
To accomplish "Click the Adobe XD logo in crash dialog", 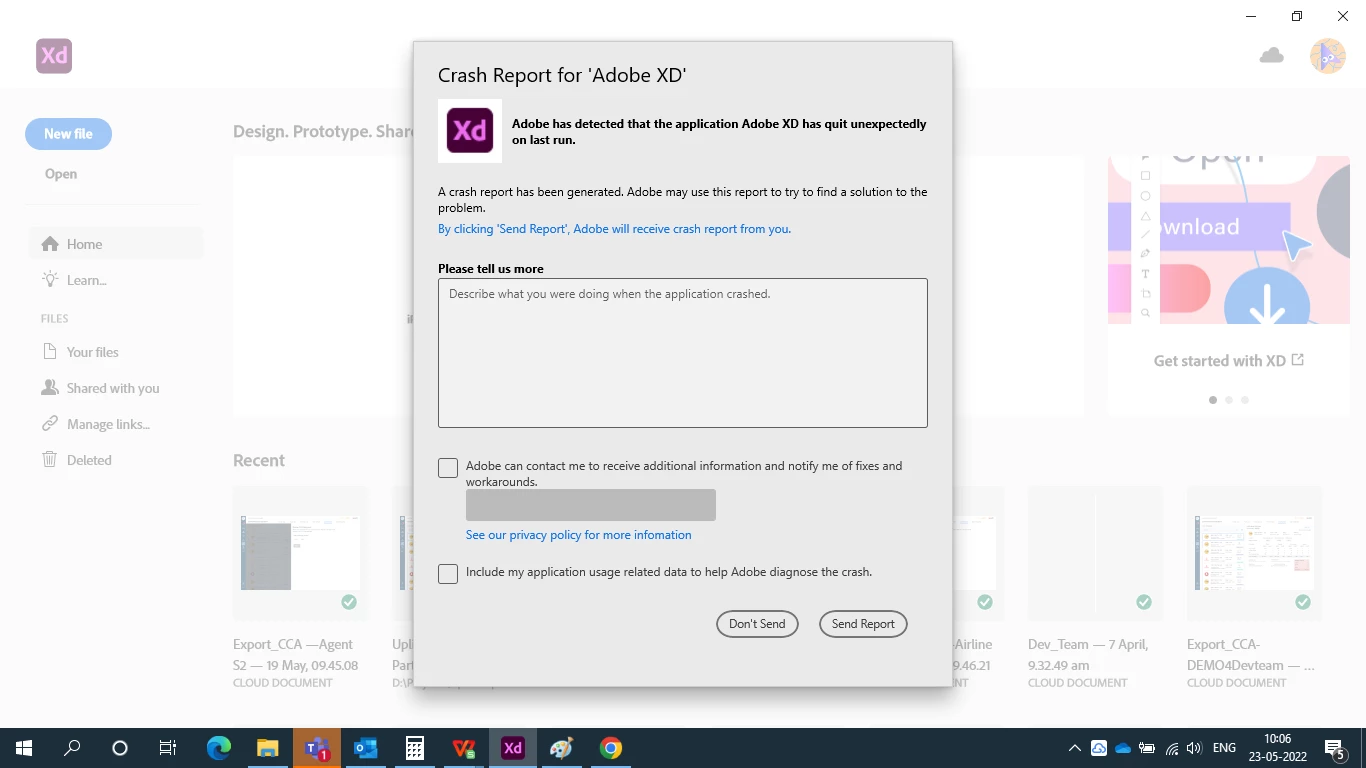I will point(470,131).
